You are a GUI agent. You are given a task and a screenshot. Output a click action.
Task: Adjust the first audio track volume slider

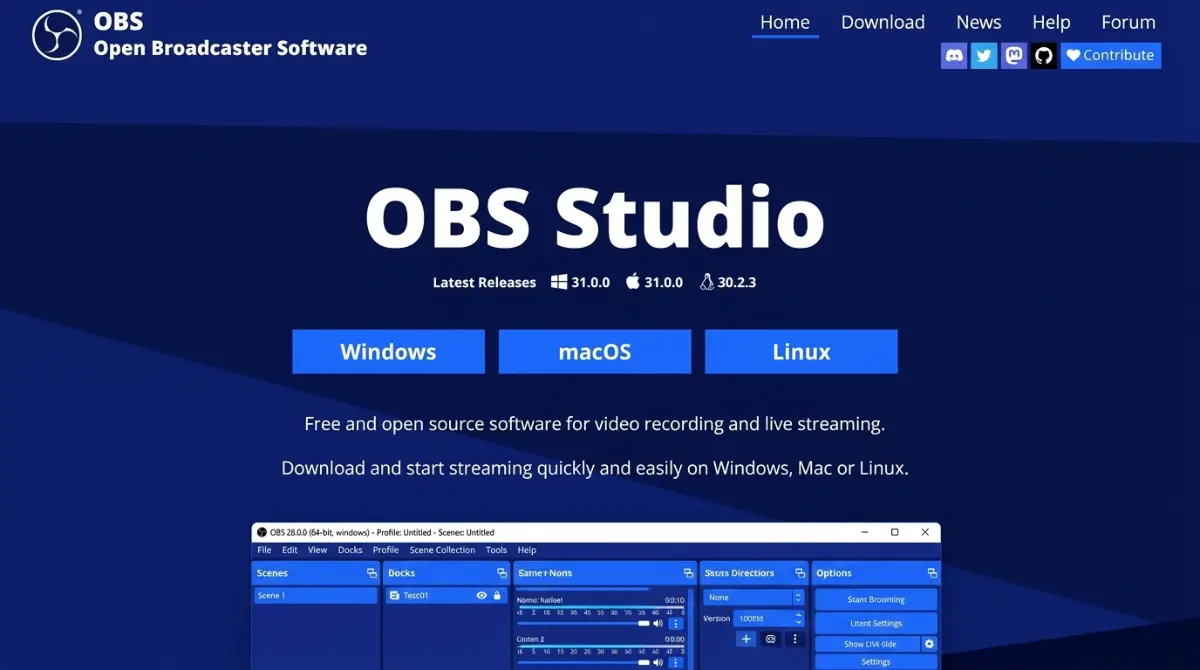[584, 623]
